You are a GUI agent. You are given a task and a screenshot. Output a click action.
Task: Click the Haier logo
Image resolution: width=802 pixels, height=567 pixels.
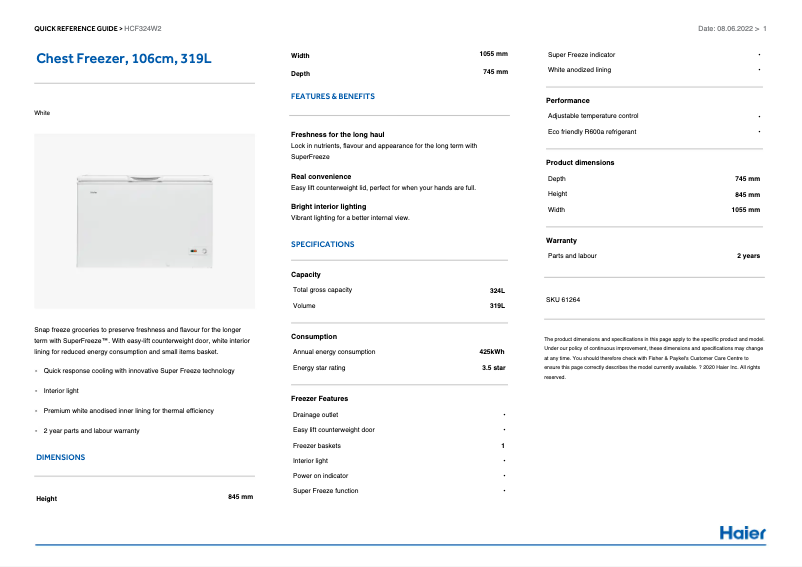(742, 532)
